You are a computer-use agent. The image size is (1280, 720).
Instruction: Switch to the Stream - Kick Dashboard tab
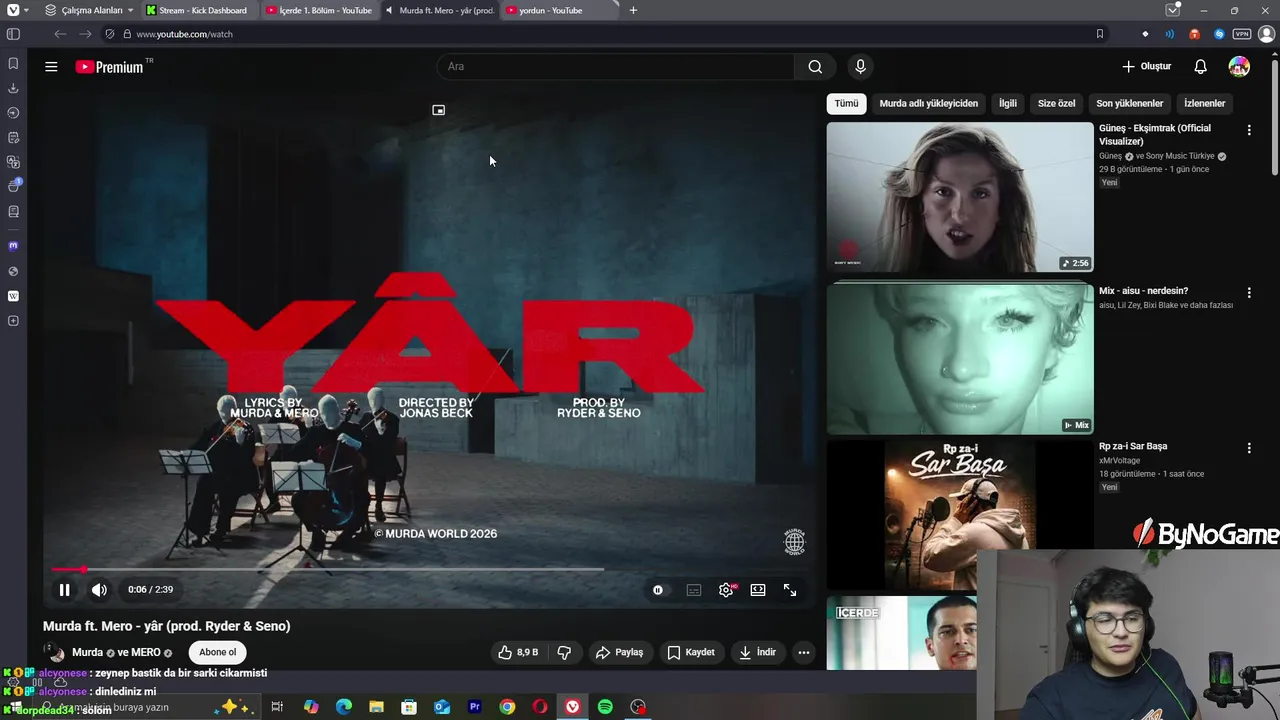coord(198,10)
